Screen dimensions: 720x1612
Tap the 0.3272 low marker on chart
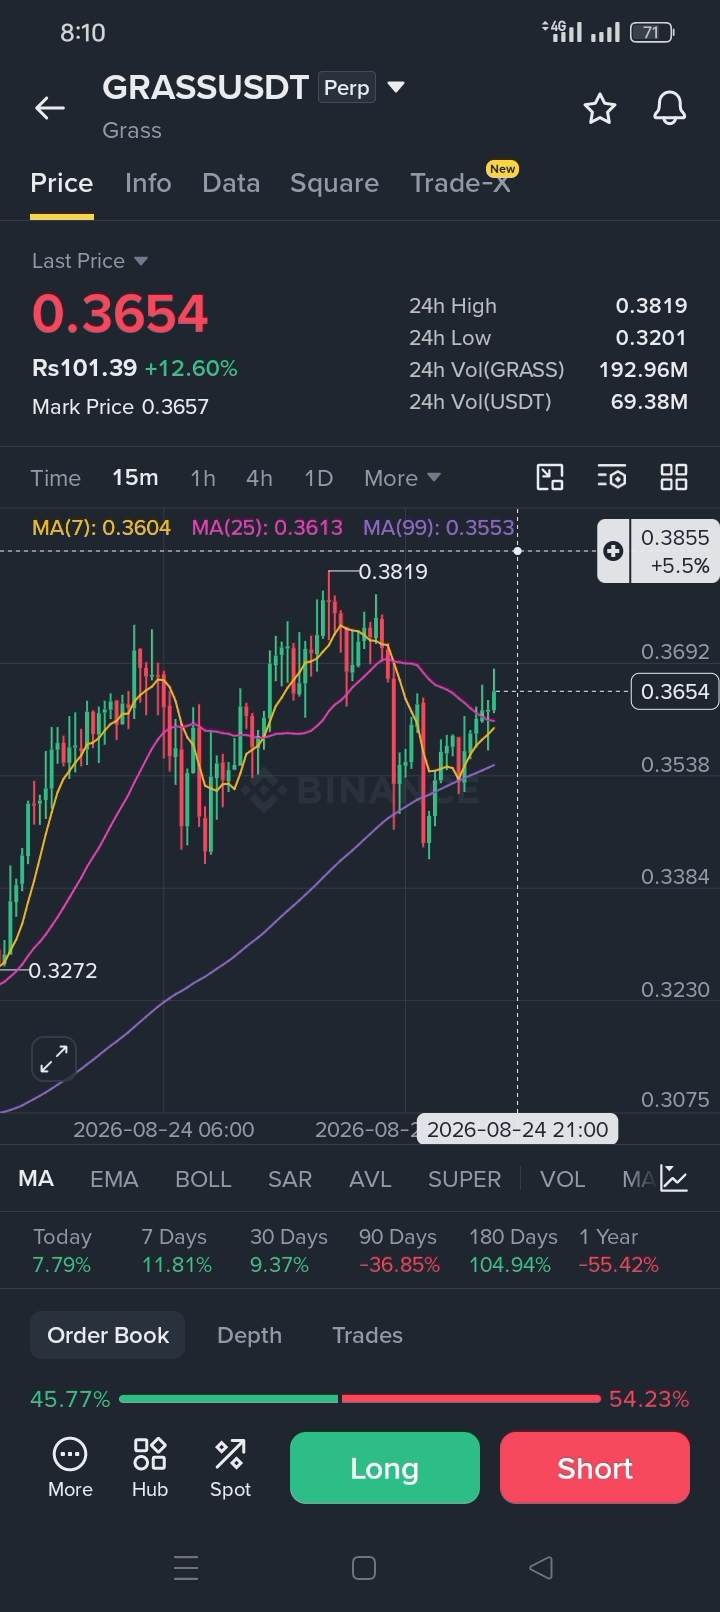(63, 970)
